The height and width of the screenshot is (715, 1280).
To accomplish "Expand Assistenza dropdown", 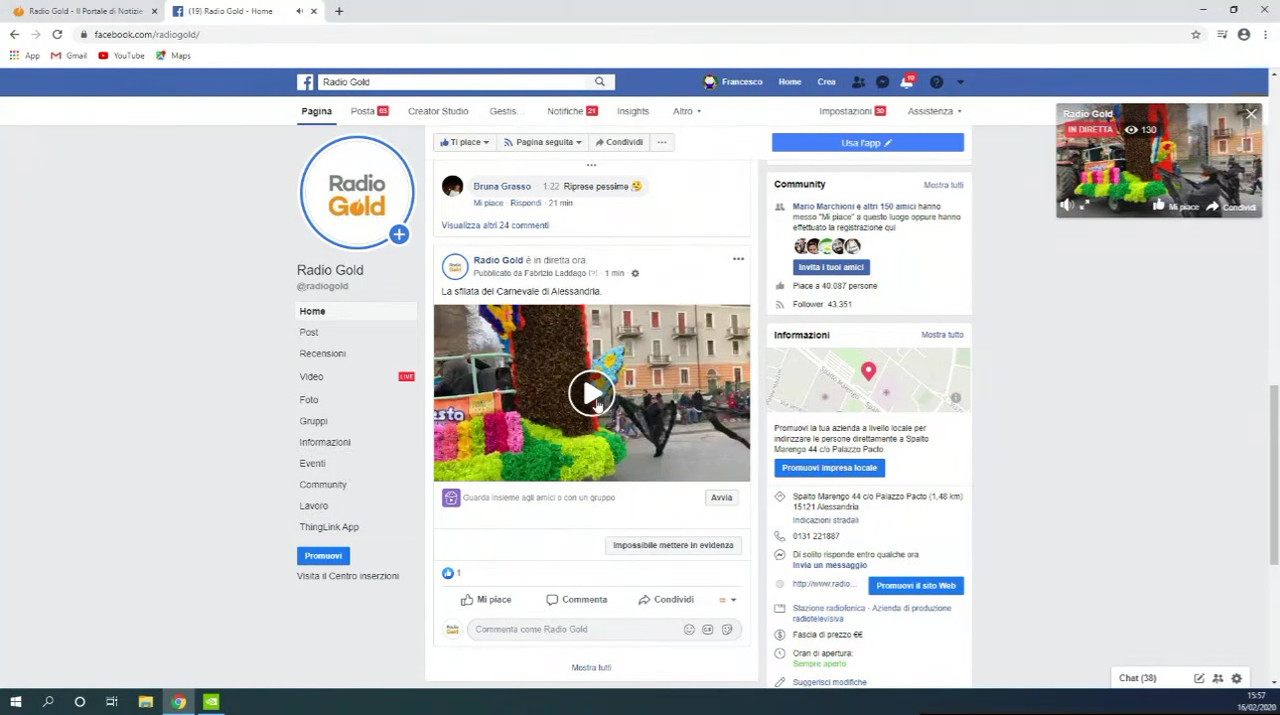I will click(935, 111).
